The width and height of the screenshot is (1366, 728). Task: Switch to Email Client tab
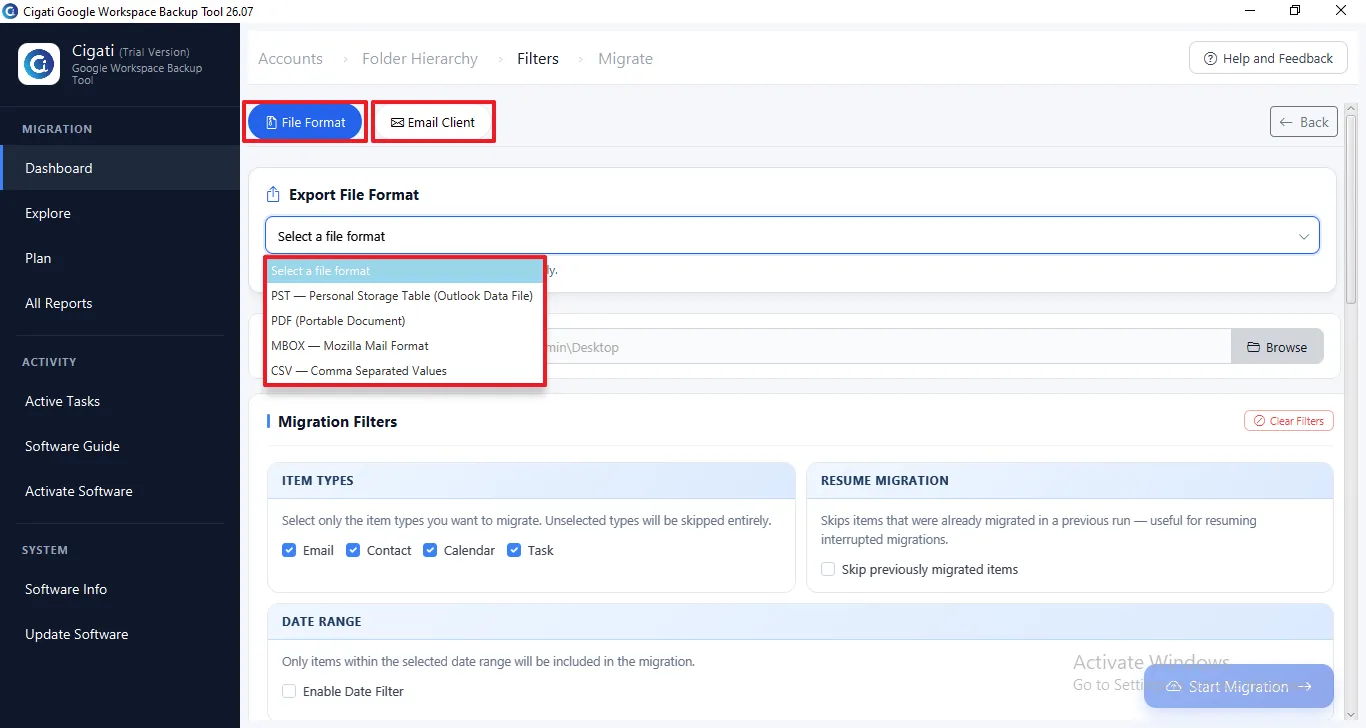(x=433, y=122)
